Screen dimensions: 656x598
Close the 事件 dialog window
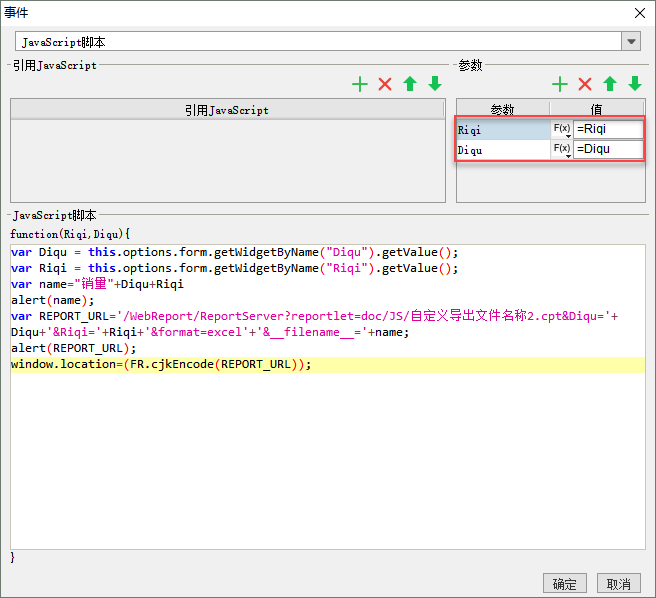[640, 13]
